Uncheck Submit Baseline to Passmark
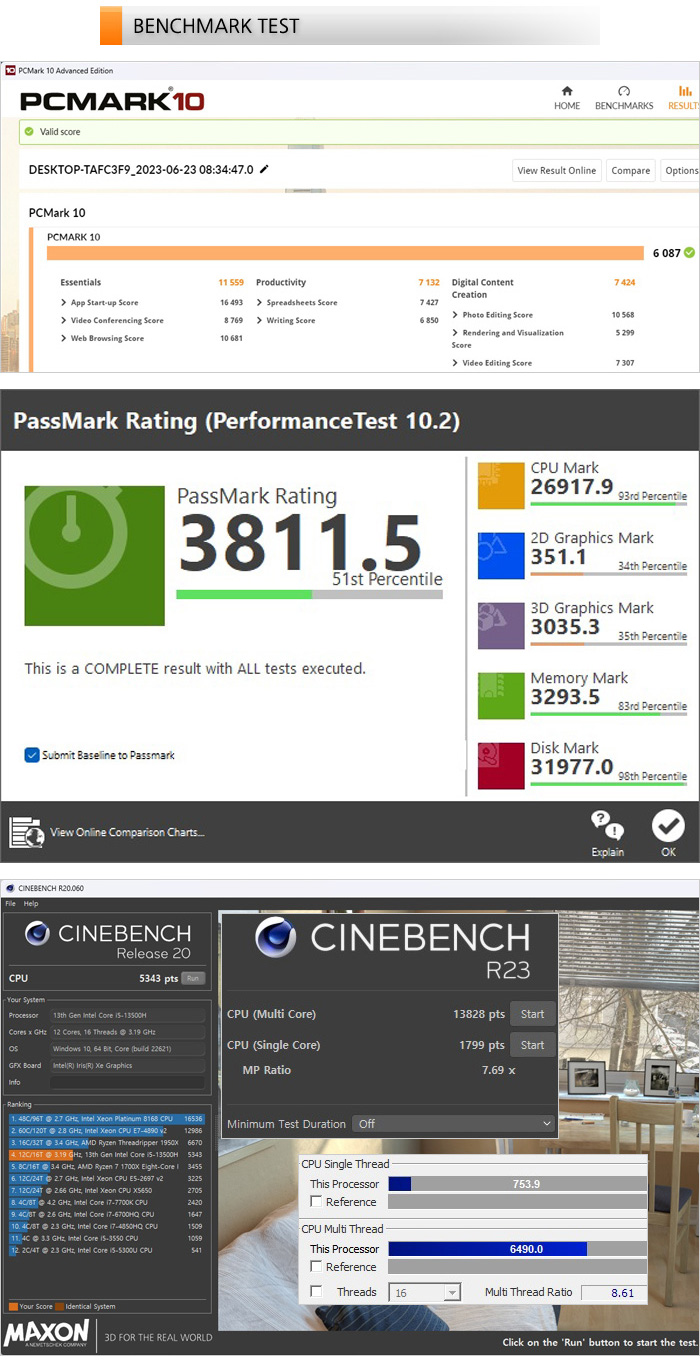The height and width of the screenshot is (1361, 700). pos(32,755)
